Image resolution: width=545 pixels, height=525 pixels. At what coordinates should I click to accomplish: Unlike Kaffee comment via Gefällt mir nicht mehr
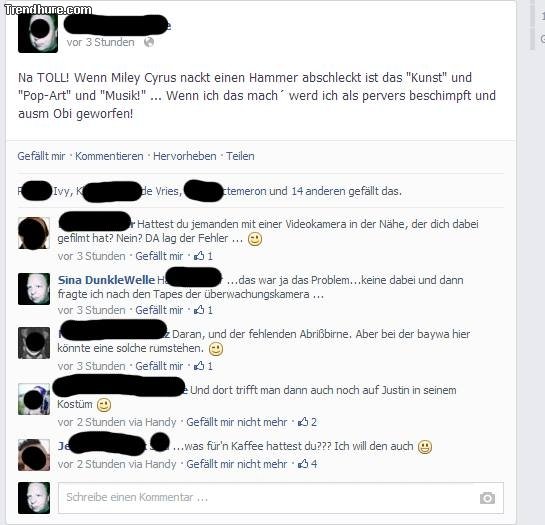pyautogui.click(x=237, y=464)
